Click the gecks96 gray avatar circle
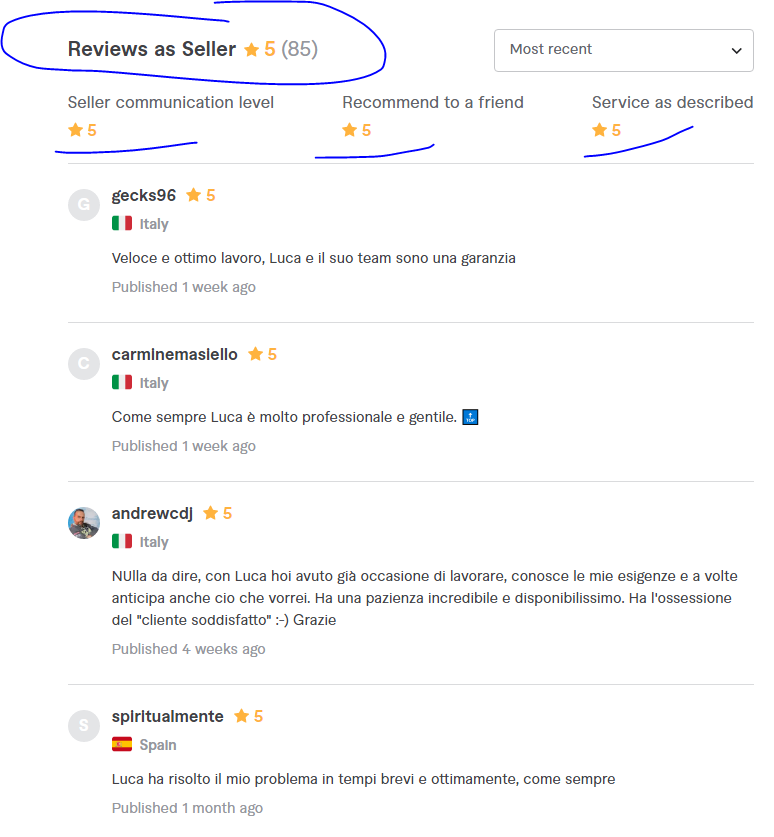Image resolution: width=774 pixels, height=837 pixels. (x=84, y=204)
